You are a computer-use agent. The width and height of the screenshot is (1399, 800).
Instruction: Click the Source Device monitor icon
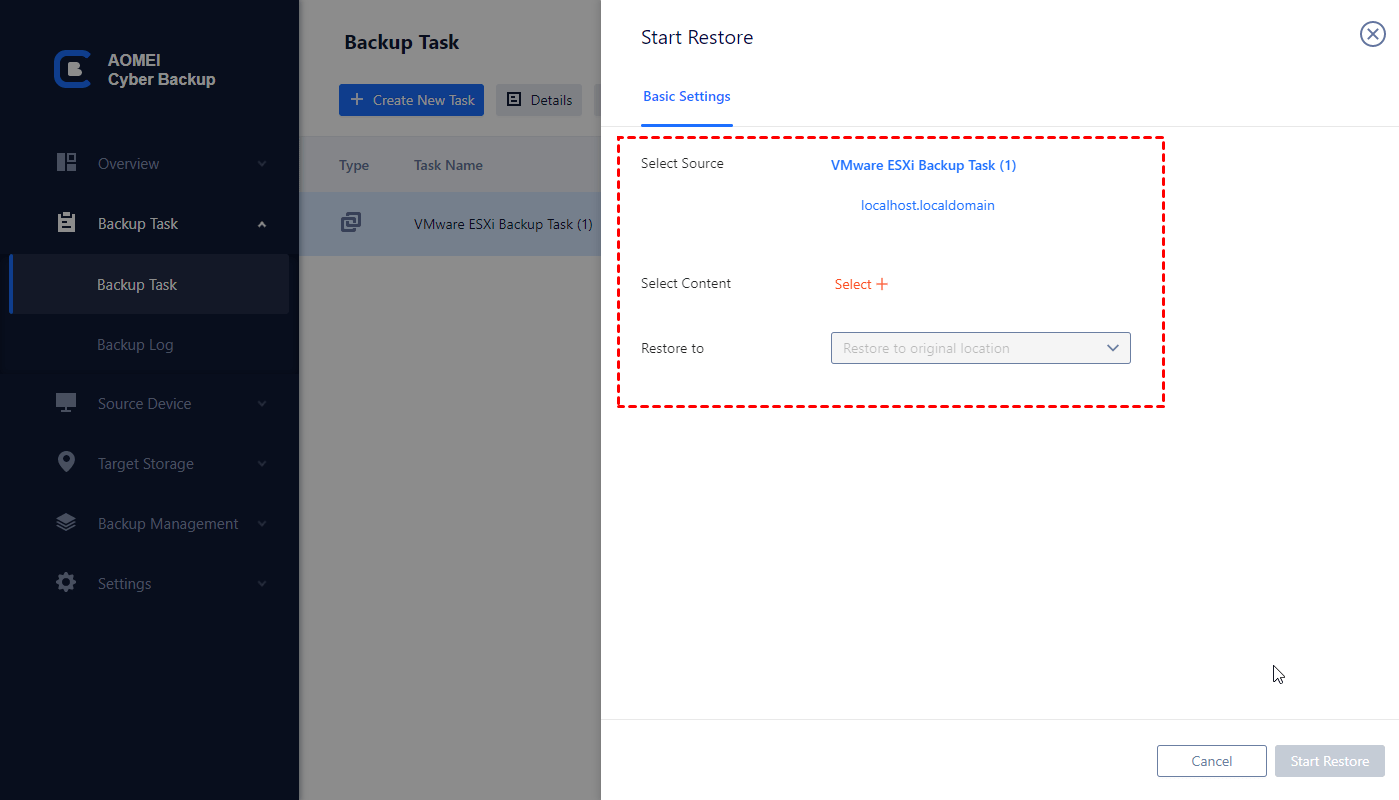click(x=66, y=403)
